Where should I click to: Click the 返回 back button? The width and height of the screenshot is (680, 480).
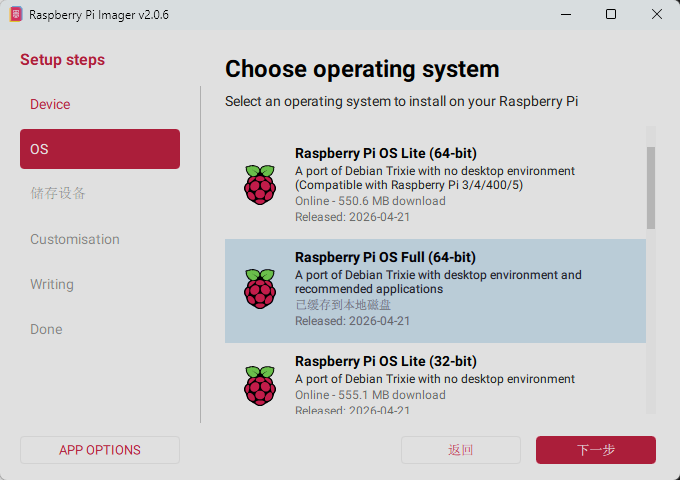pos(461,450)
